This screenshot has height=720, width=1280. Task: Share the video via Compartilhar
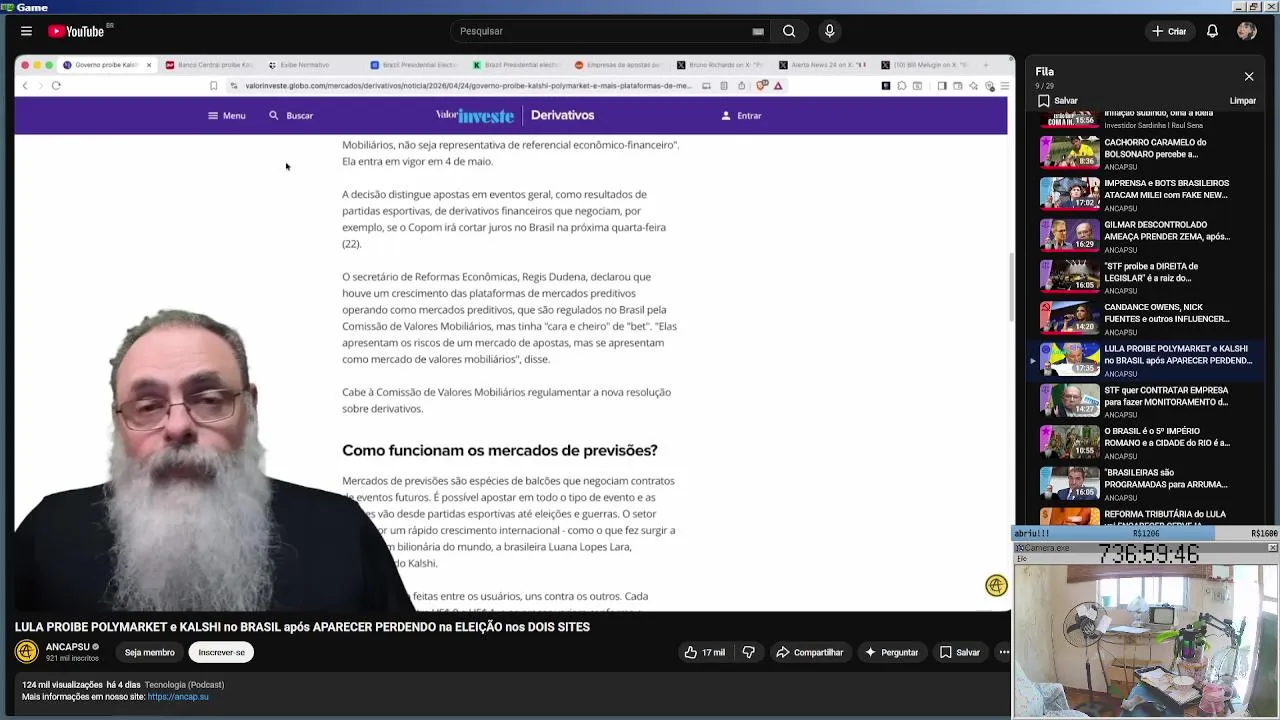click(x=810, y=652)
